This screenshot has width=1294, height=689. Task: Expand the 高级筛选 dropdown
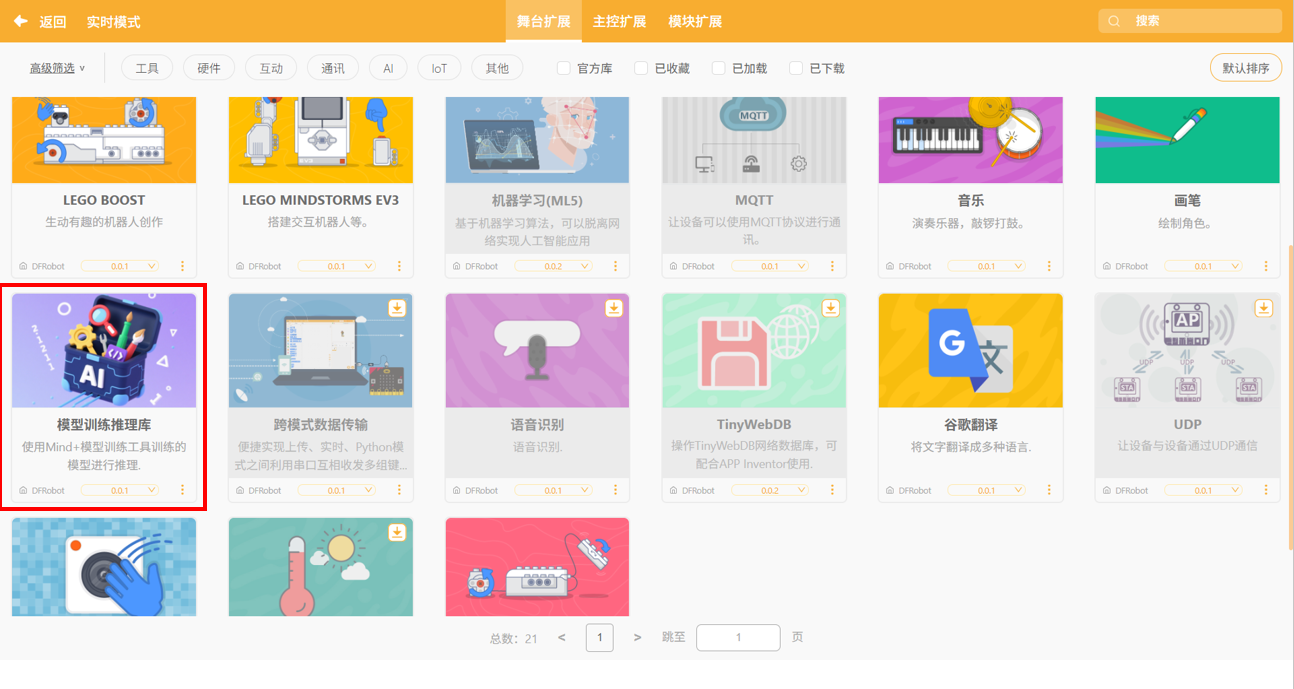point(57,68)
